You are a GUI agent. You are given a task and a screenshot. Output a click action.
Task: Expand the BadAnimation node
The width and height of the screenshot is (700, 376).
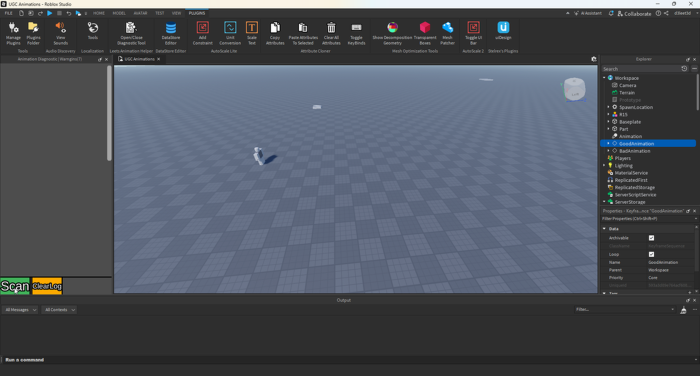tap(608, 151)
